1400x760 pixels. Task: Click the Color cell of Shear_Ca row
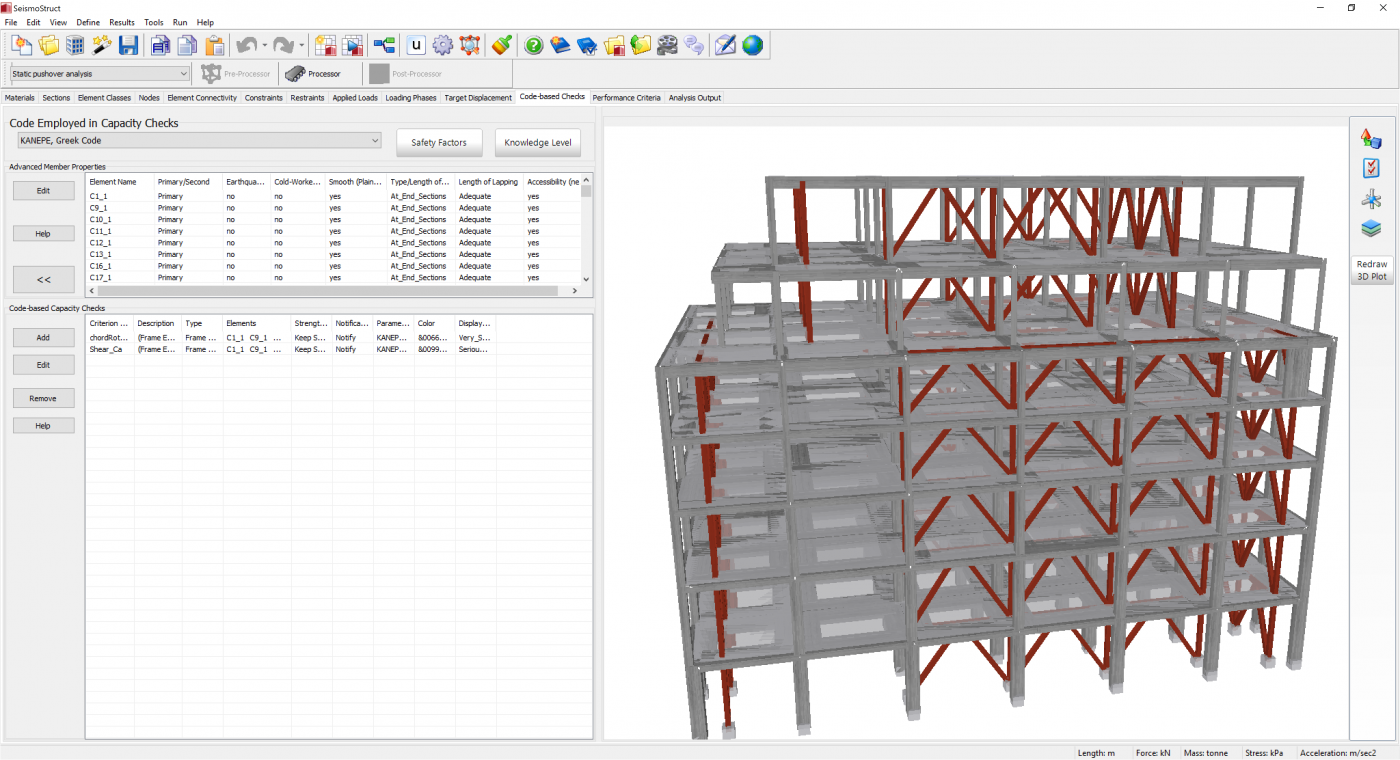[435, 350]
